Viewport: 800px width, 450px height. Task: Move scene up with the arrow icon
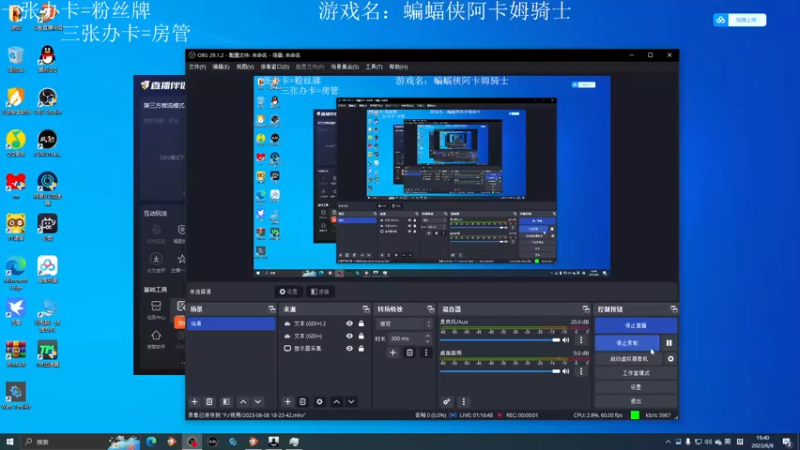tap(243, 402)
